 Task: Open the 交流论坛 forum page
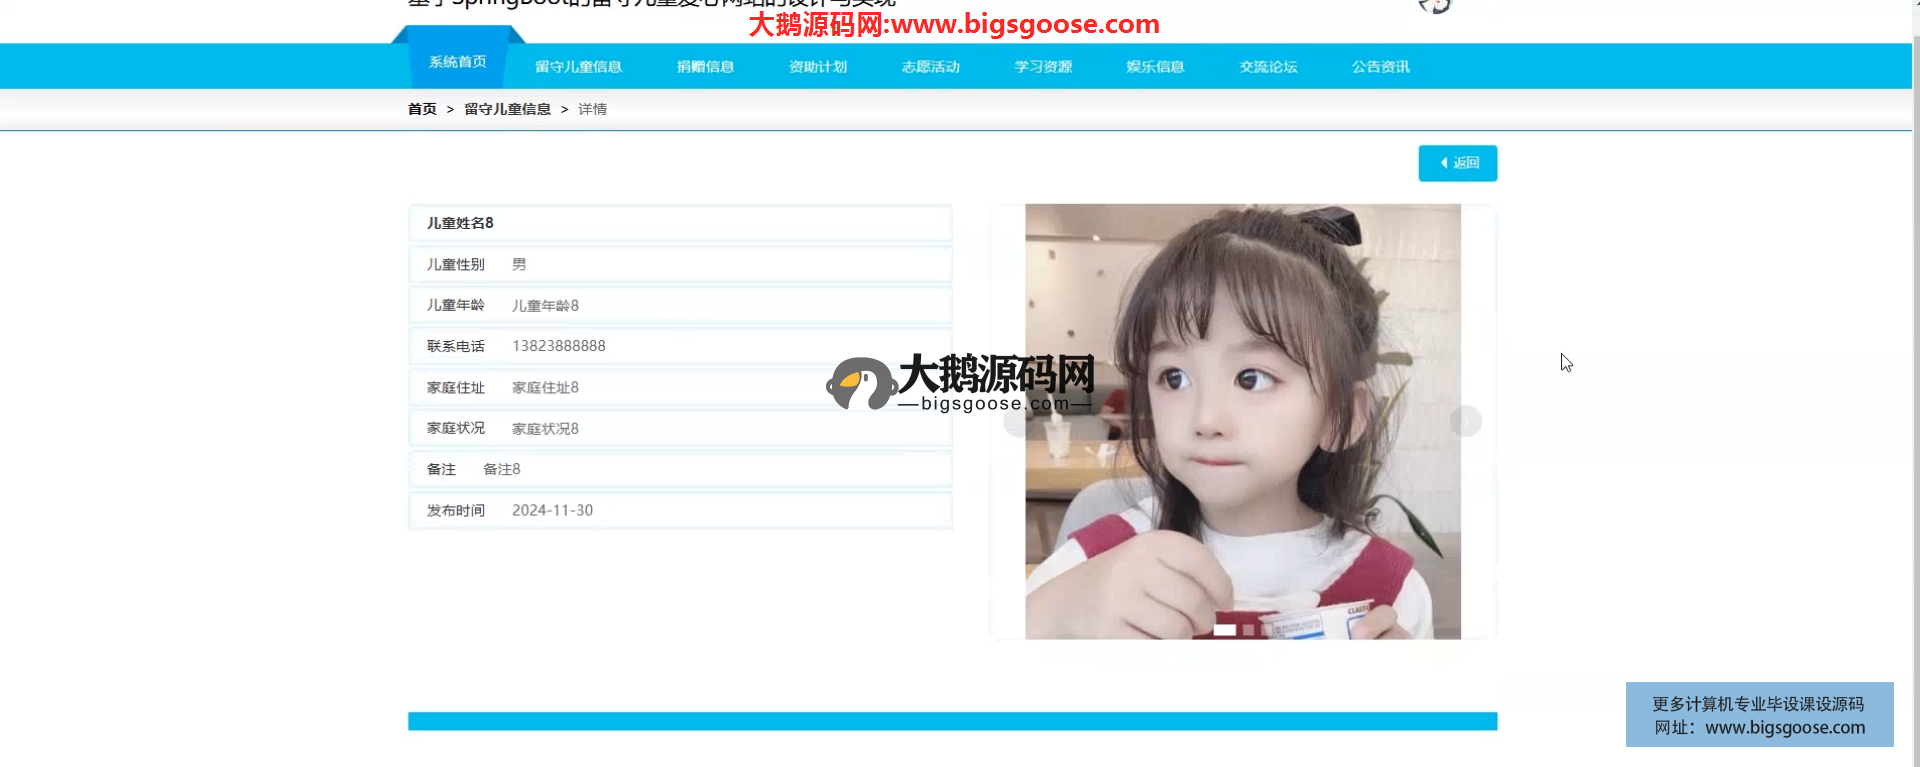1268,67
